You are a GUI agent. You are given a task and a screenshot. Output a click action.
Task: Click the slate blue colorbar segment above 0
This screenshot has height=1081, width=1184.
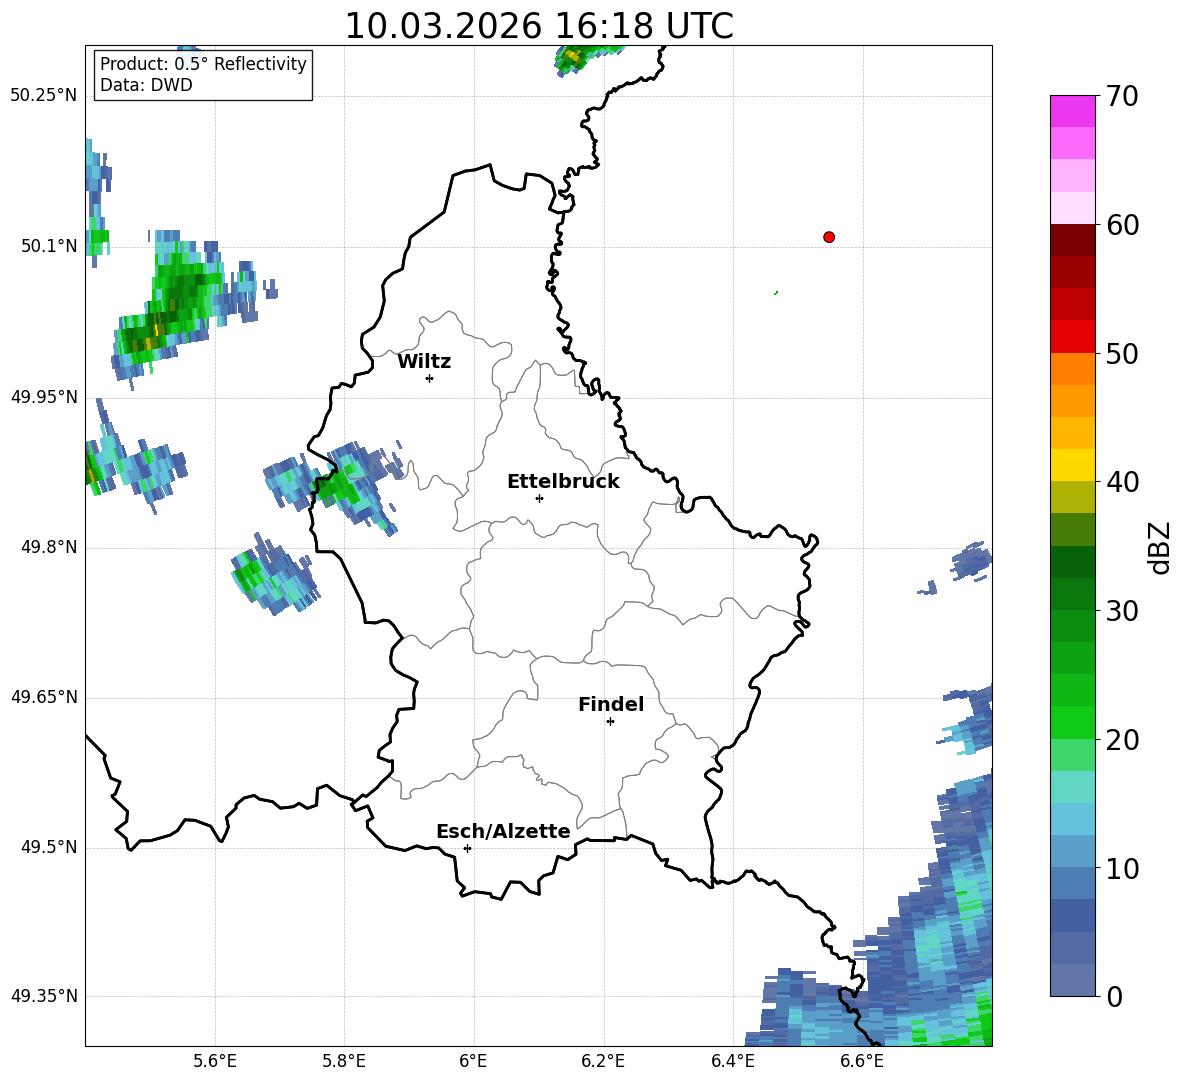1072,980
